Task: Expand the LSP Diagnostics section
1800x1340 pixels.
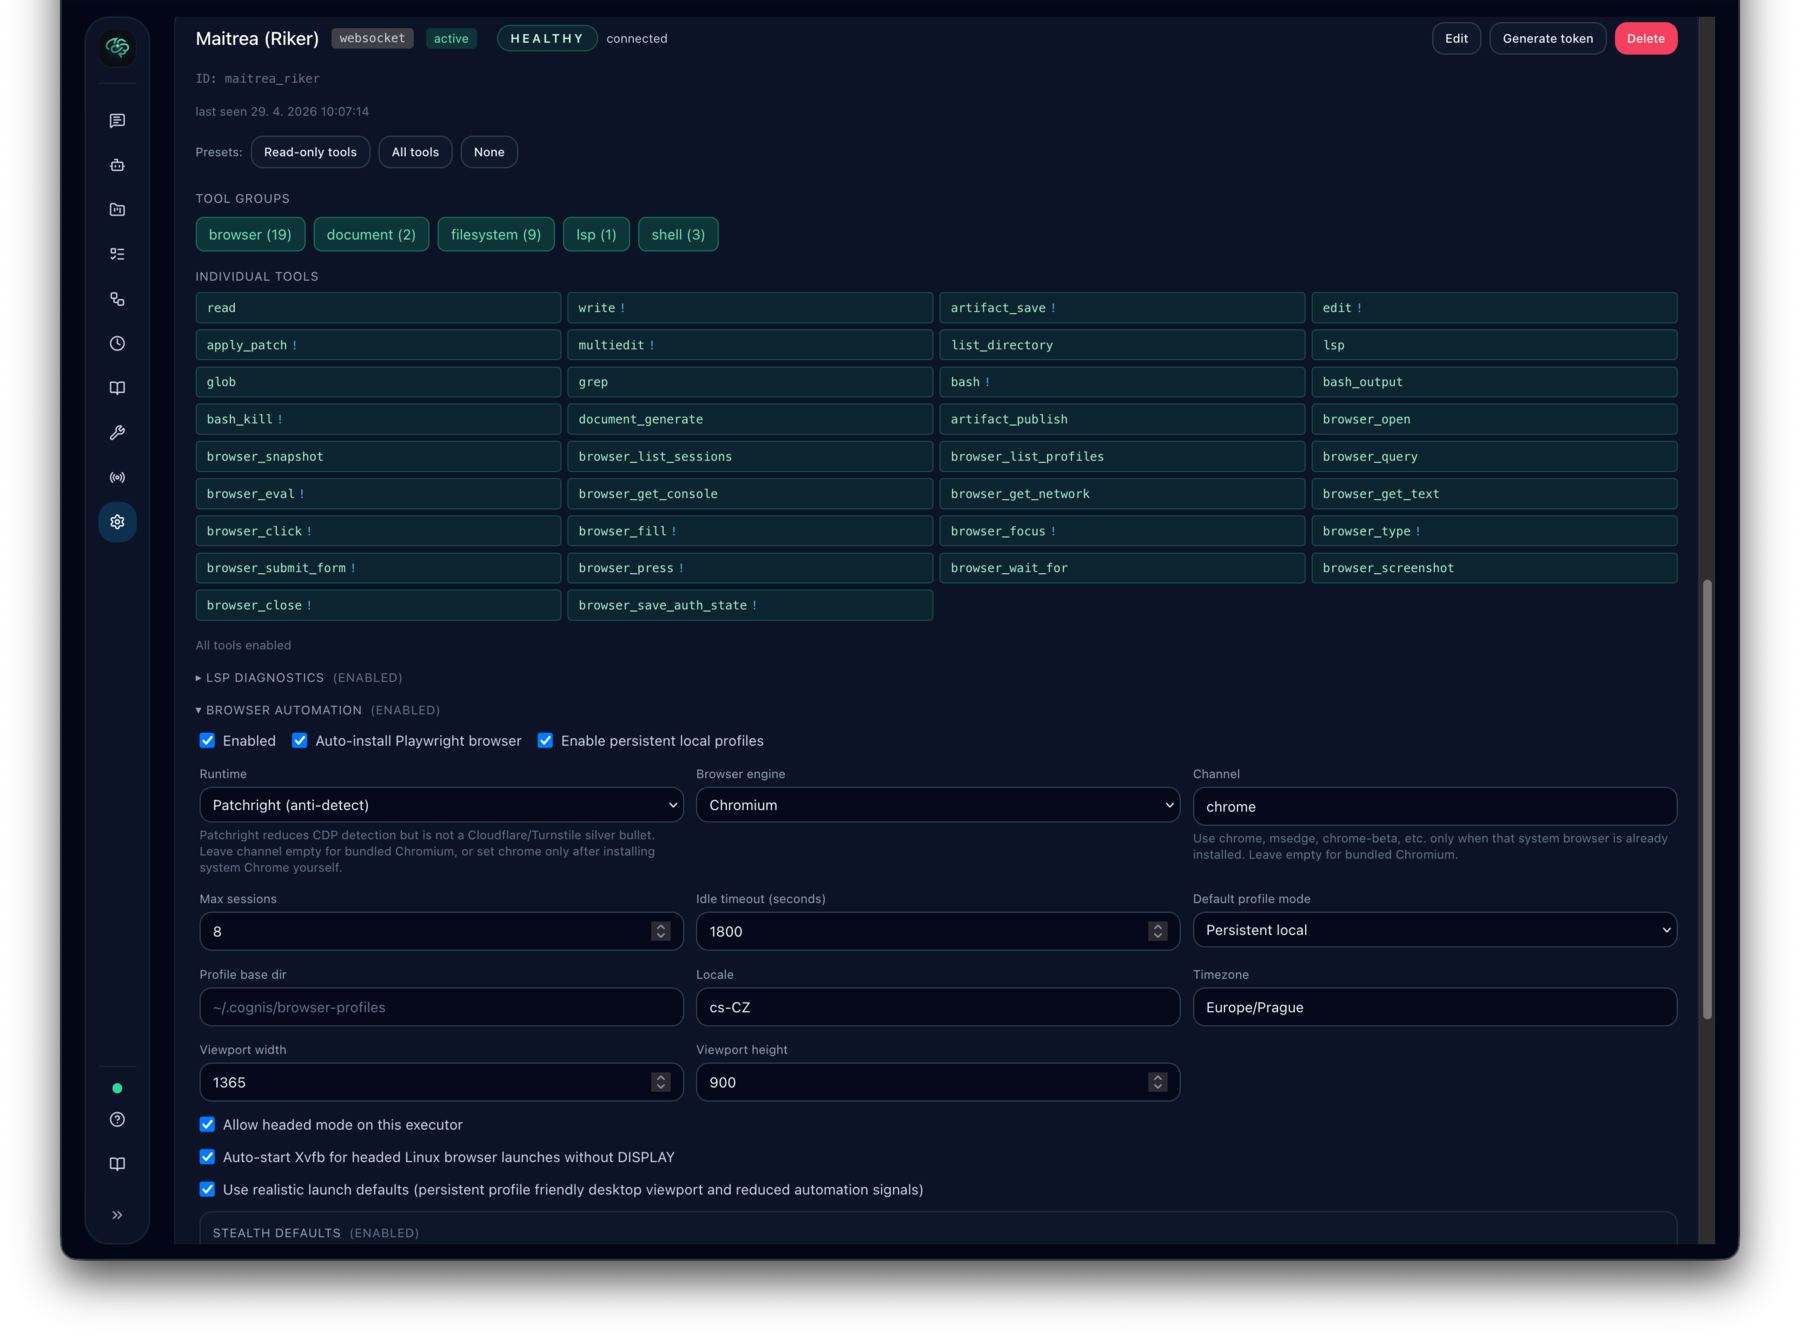Action: pos(299,678)
